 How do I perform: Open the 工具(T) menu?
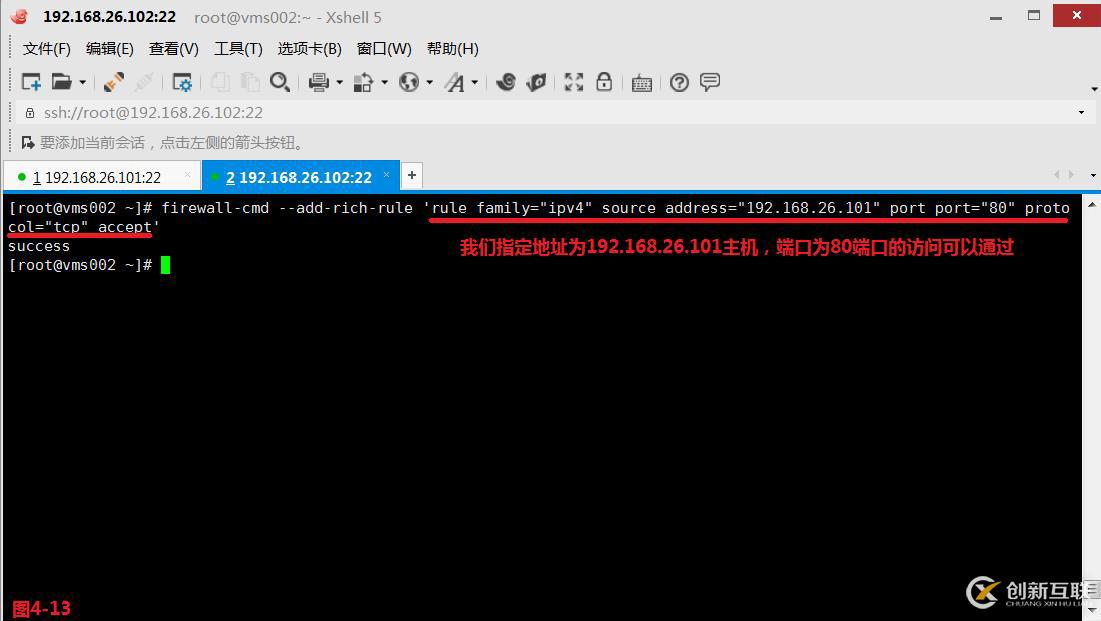tap(237, 48)
